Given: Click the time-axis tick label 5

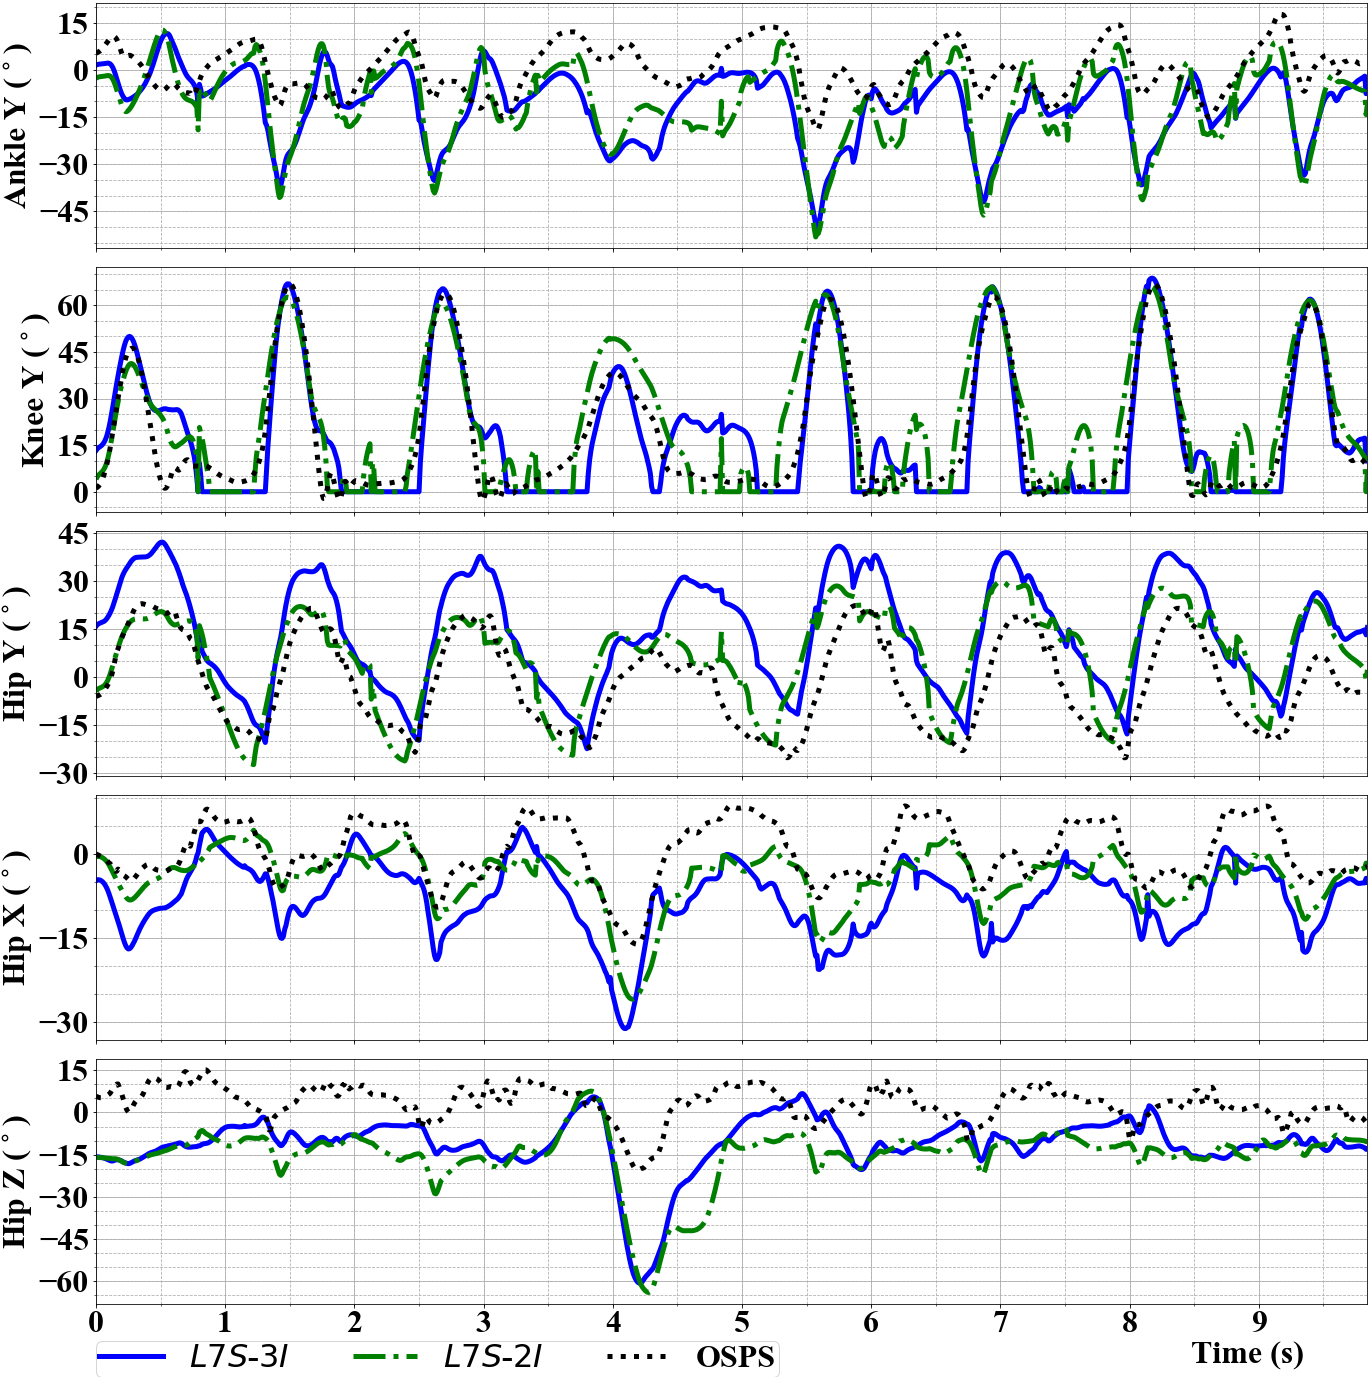Looking at the screenshot, I should (x=742, y=1322).
